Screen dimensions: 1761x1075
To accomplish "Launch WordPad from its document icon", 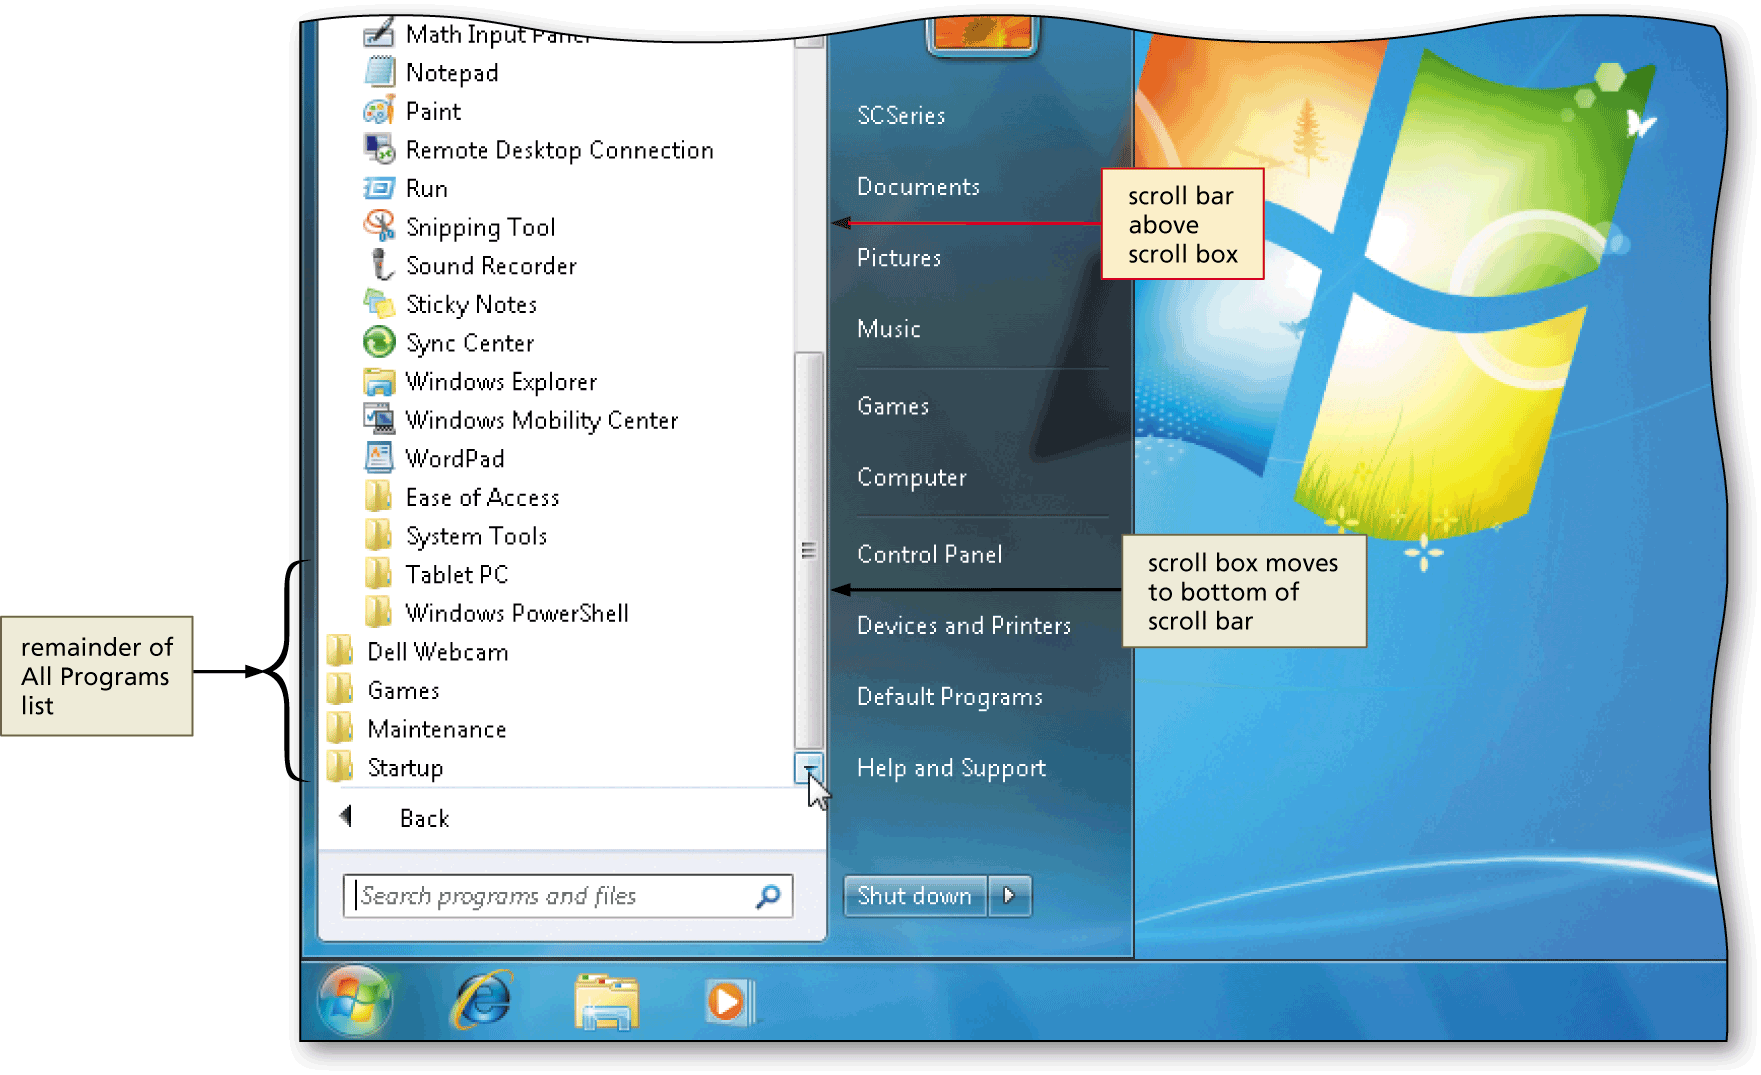I will [x=379, y=458].
